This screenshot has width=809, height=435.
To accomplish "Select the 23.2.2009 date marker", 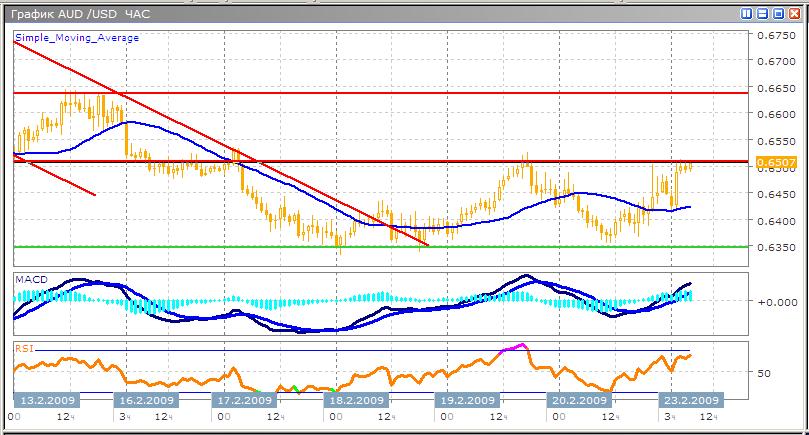I will [x=689, y=400].
